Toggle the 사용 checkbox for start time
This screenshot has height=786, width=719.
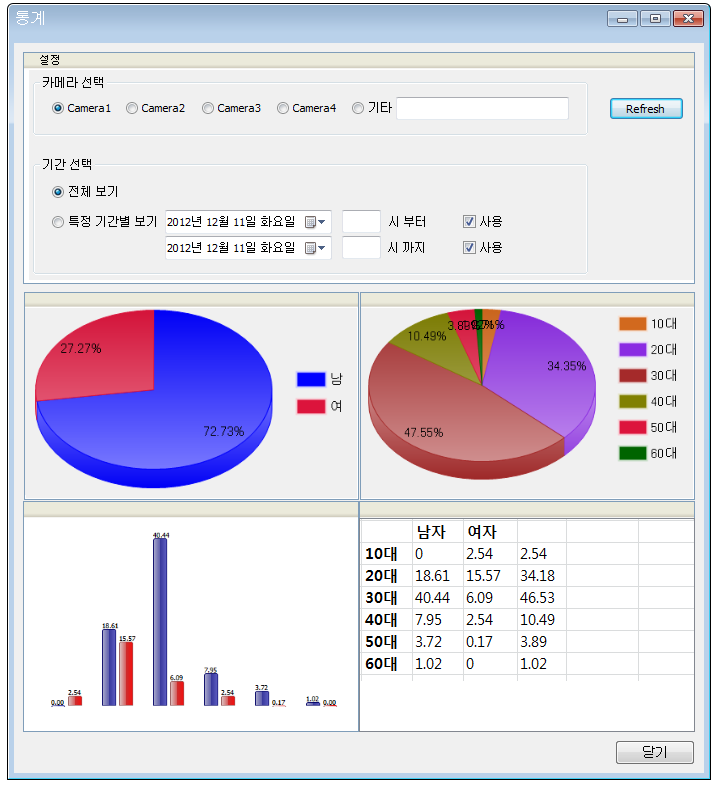[x=469, y=222]
